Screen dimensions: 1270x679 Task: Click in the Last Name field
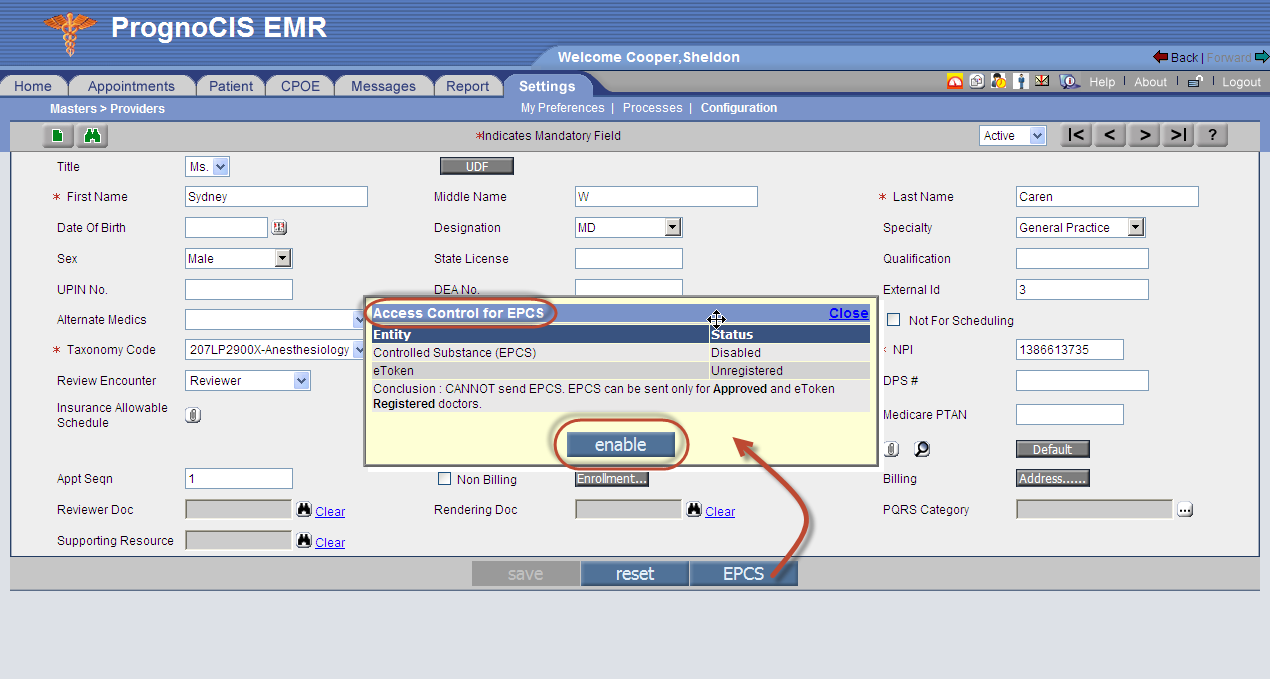(x=1107, y=197)
